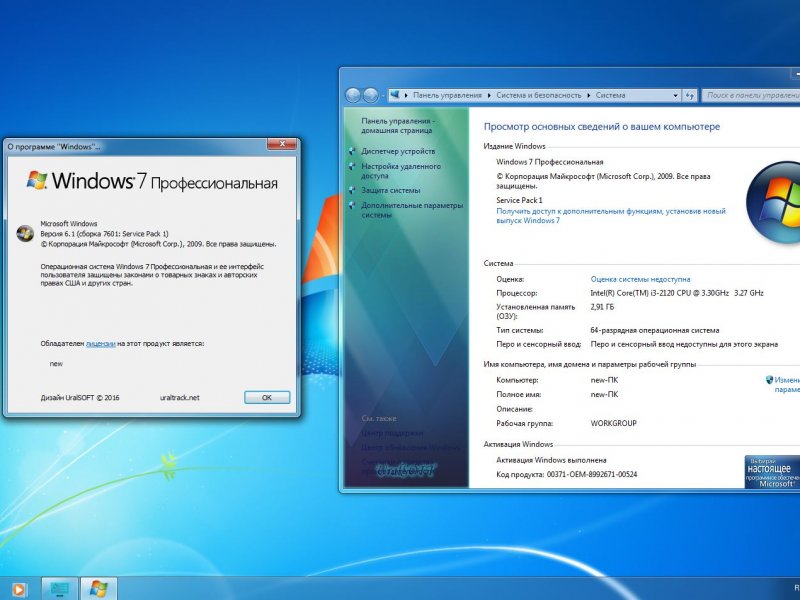Open the Windows flag taskbar button
The image size is (800, 600).
pyautogui.click(x=99, y=589)
